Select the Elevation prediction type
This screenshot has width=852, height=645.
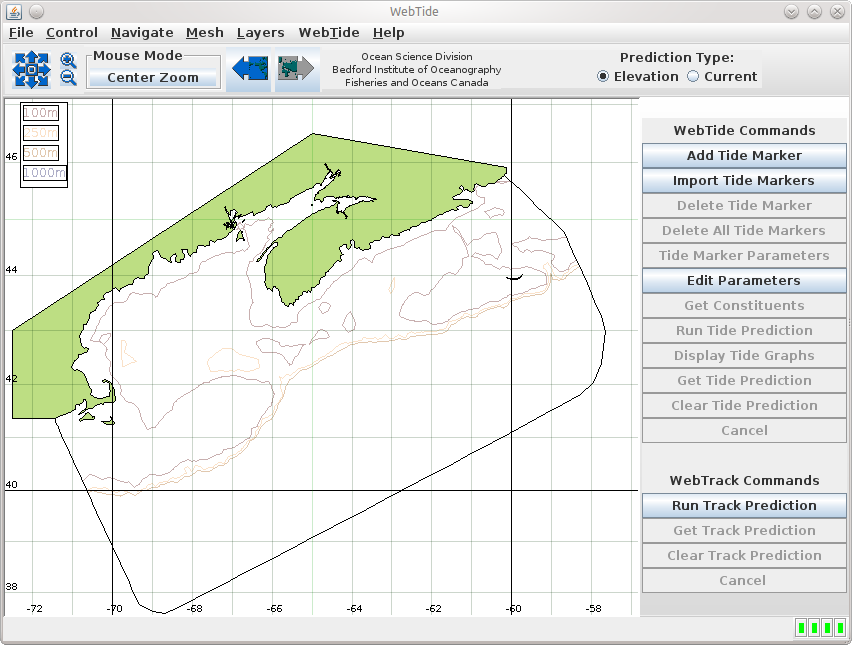604,77
